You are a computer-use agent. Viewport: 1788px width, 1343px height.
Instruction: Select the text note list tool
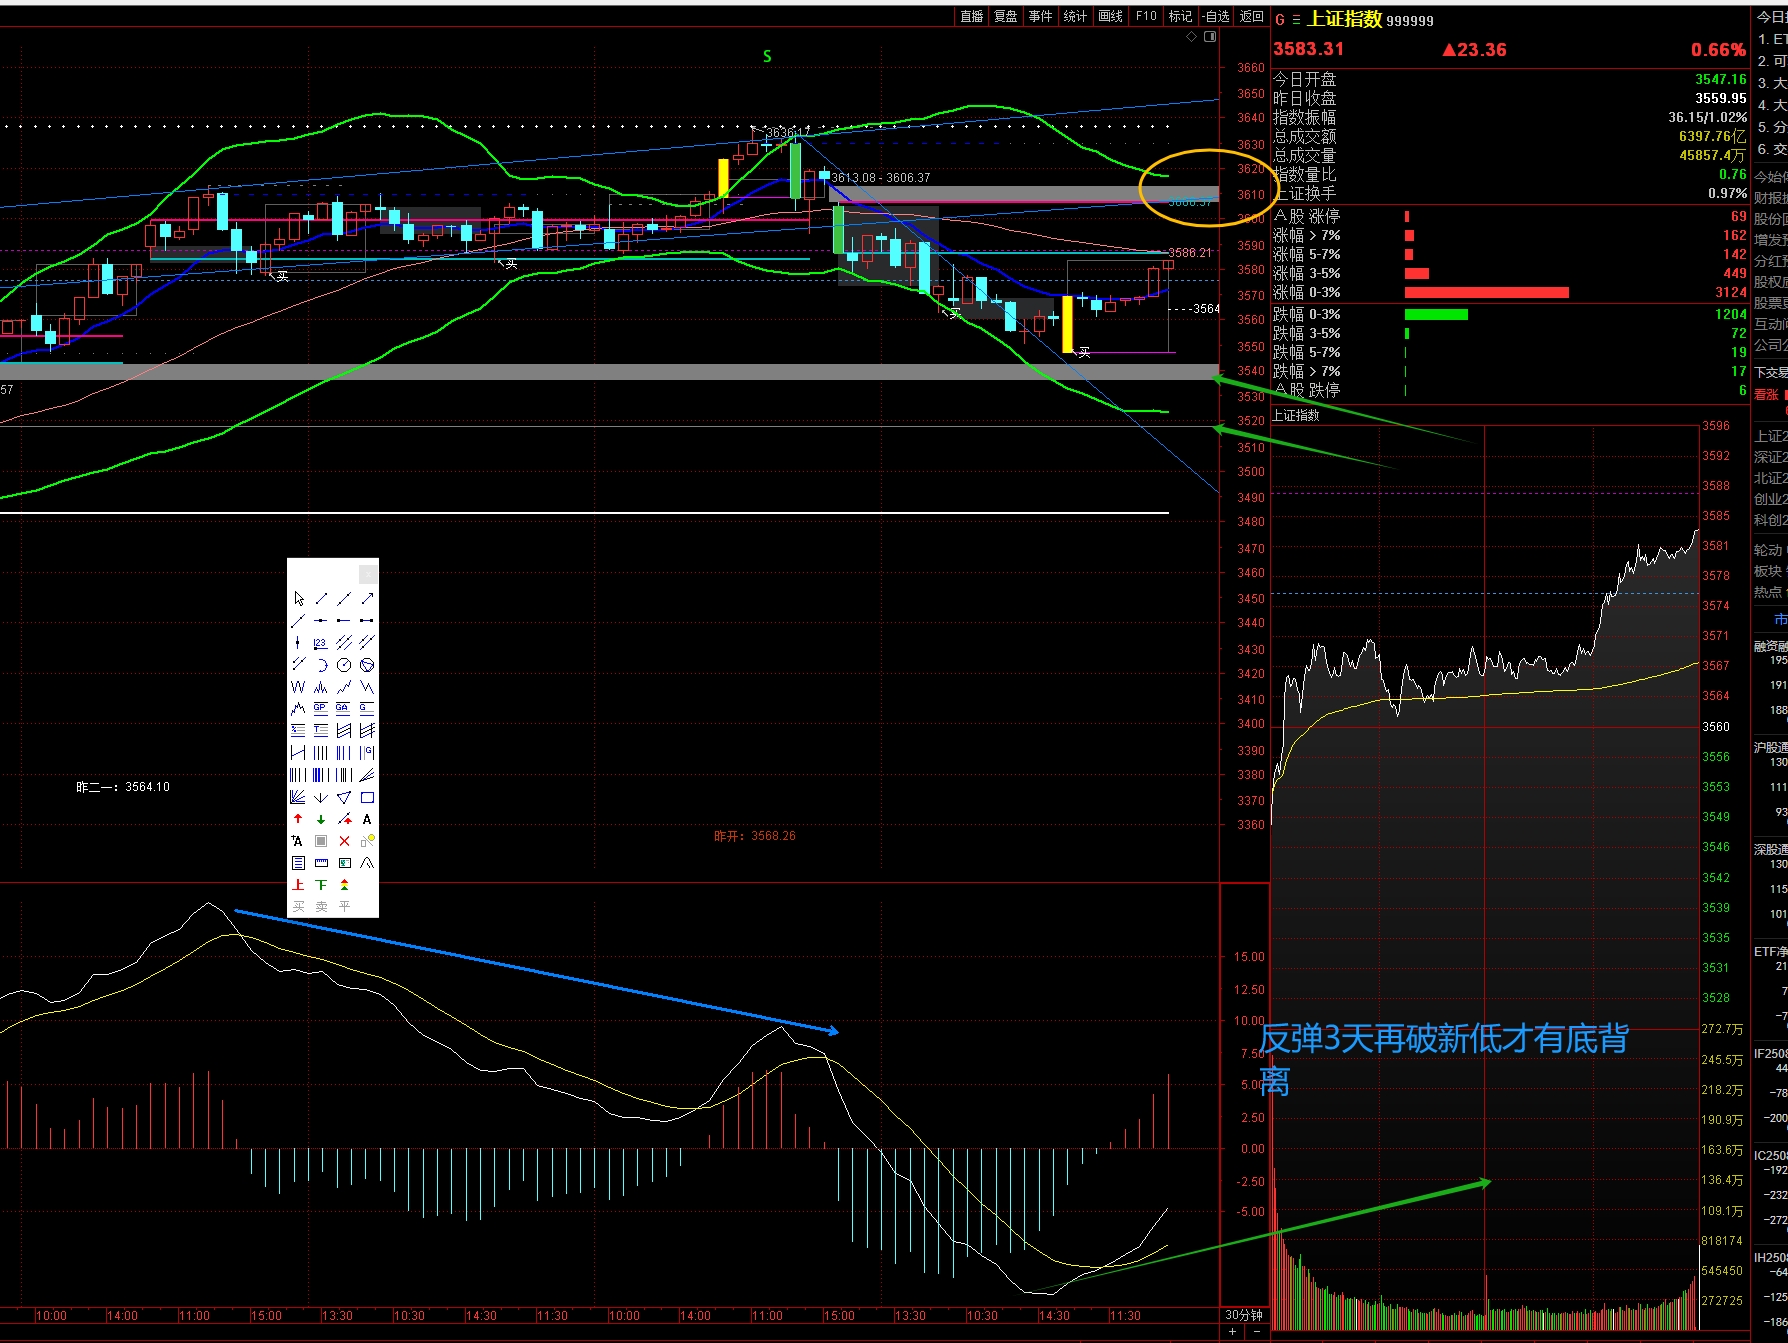[298, 863]
